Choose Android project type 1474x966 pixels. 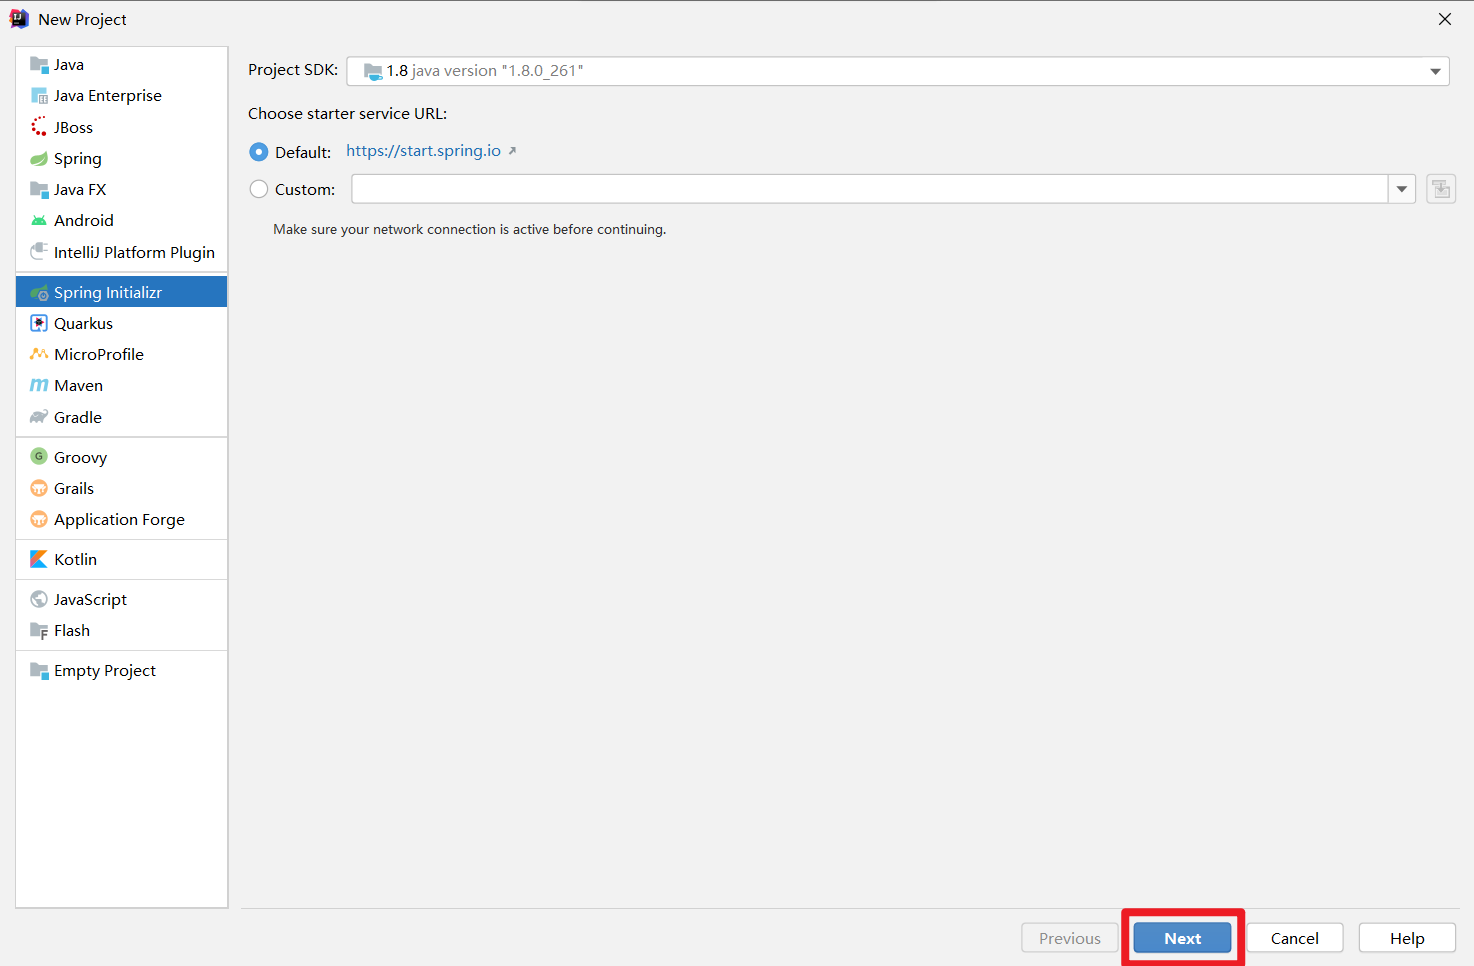coord(122,220)
